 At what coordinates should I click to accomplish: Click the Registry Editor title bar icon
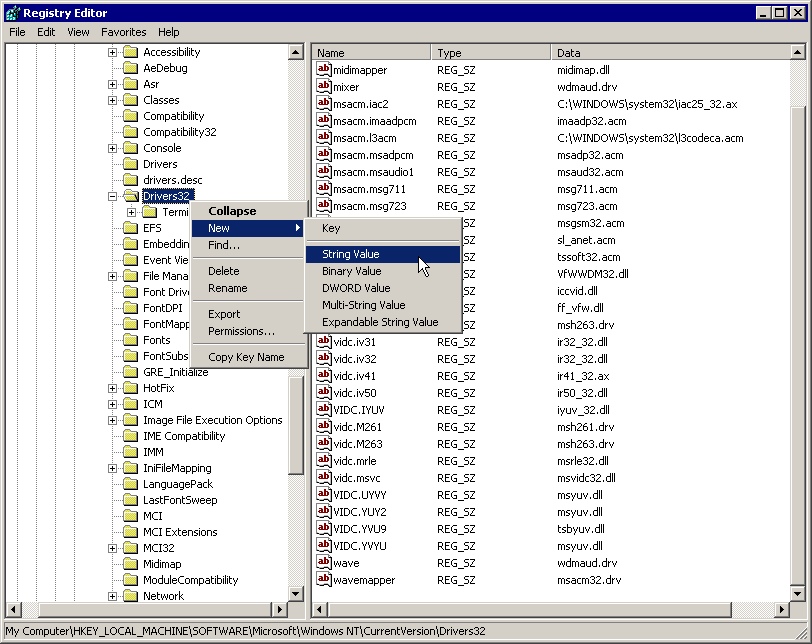[x=12, y=13]
